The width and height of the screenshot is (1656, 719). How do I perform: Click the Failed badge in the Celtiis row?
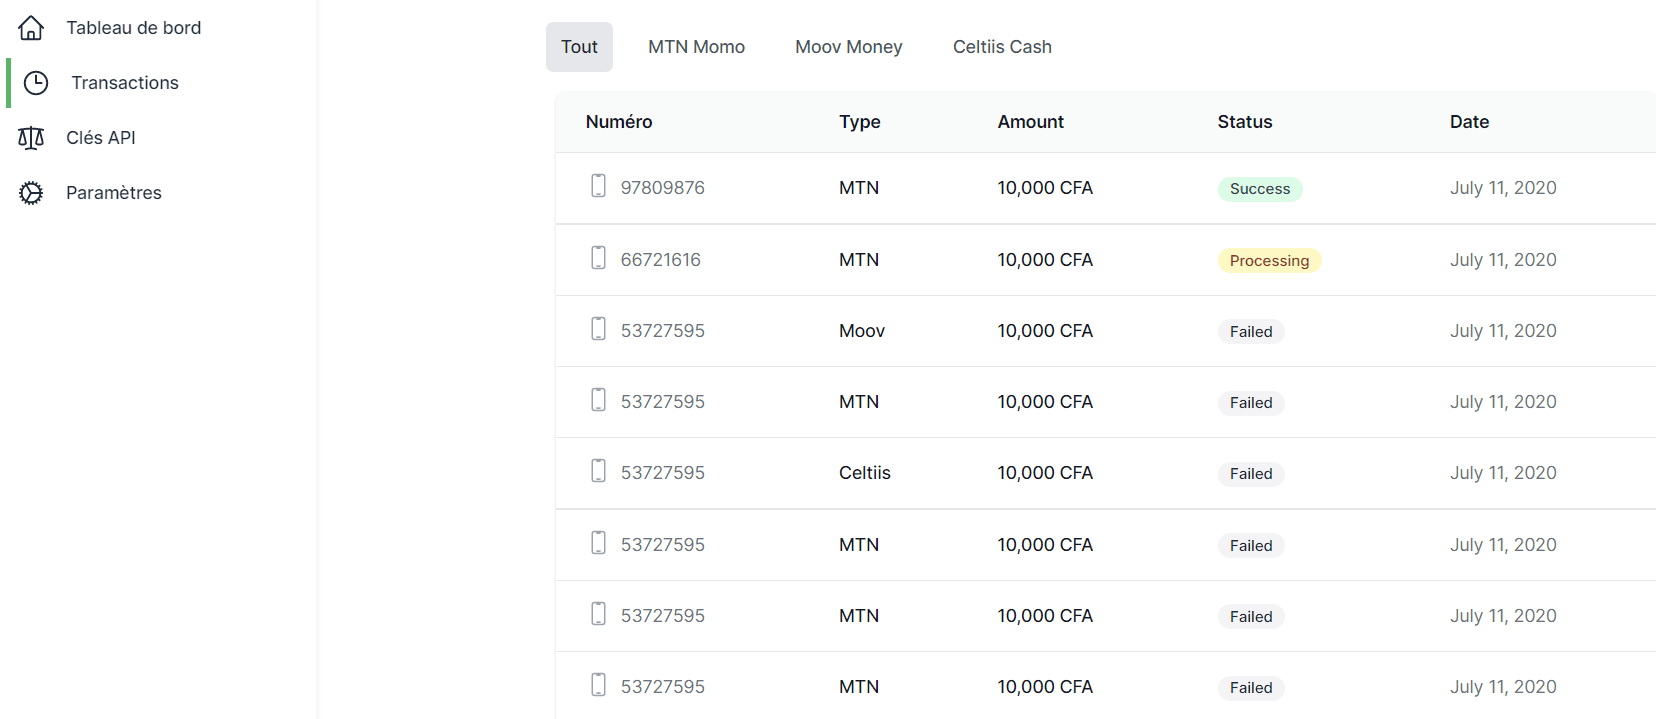coord(1251,474)
